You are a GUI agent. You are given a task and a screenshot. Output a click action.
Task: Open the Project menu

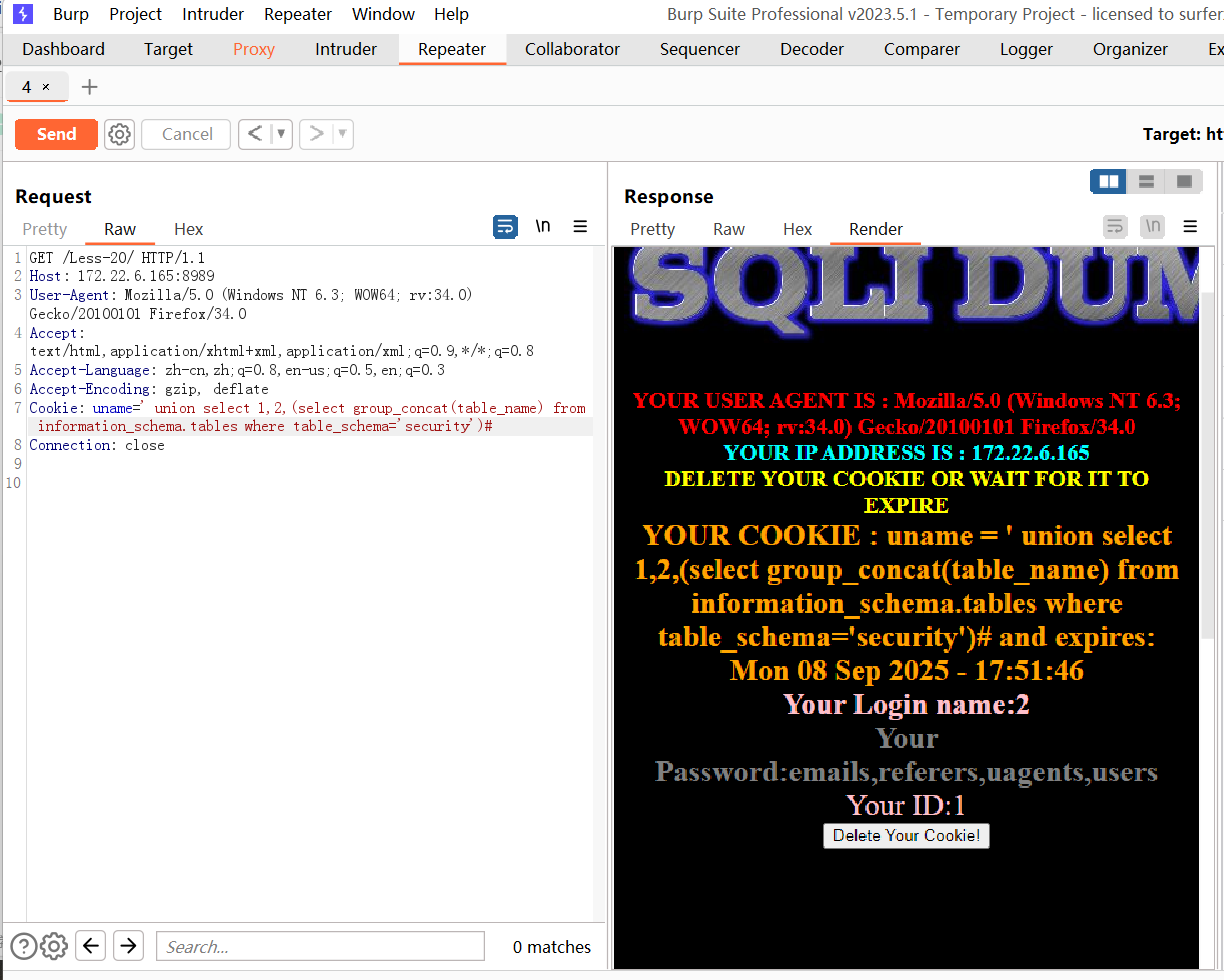pyautogui.click(x=135, y=14)
